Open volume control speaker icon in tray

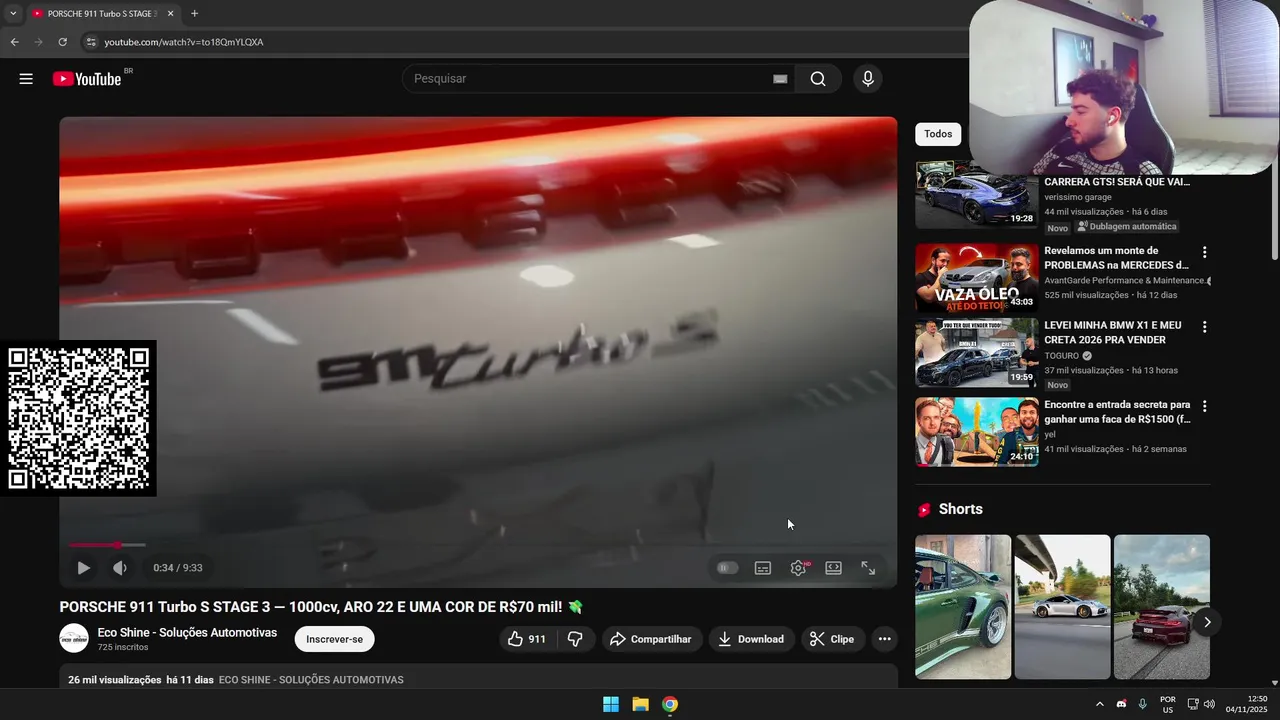click(x=1210, y=704)
